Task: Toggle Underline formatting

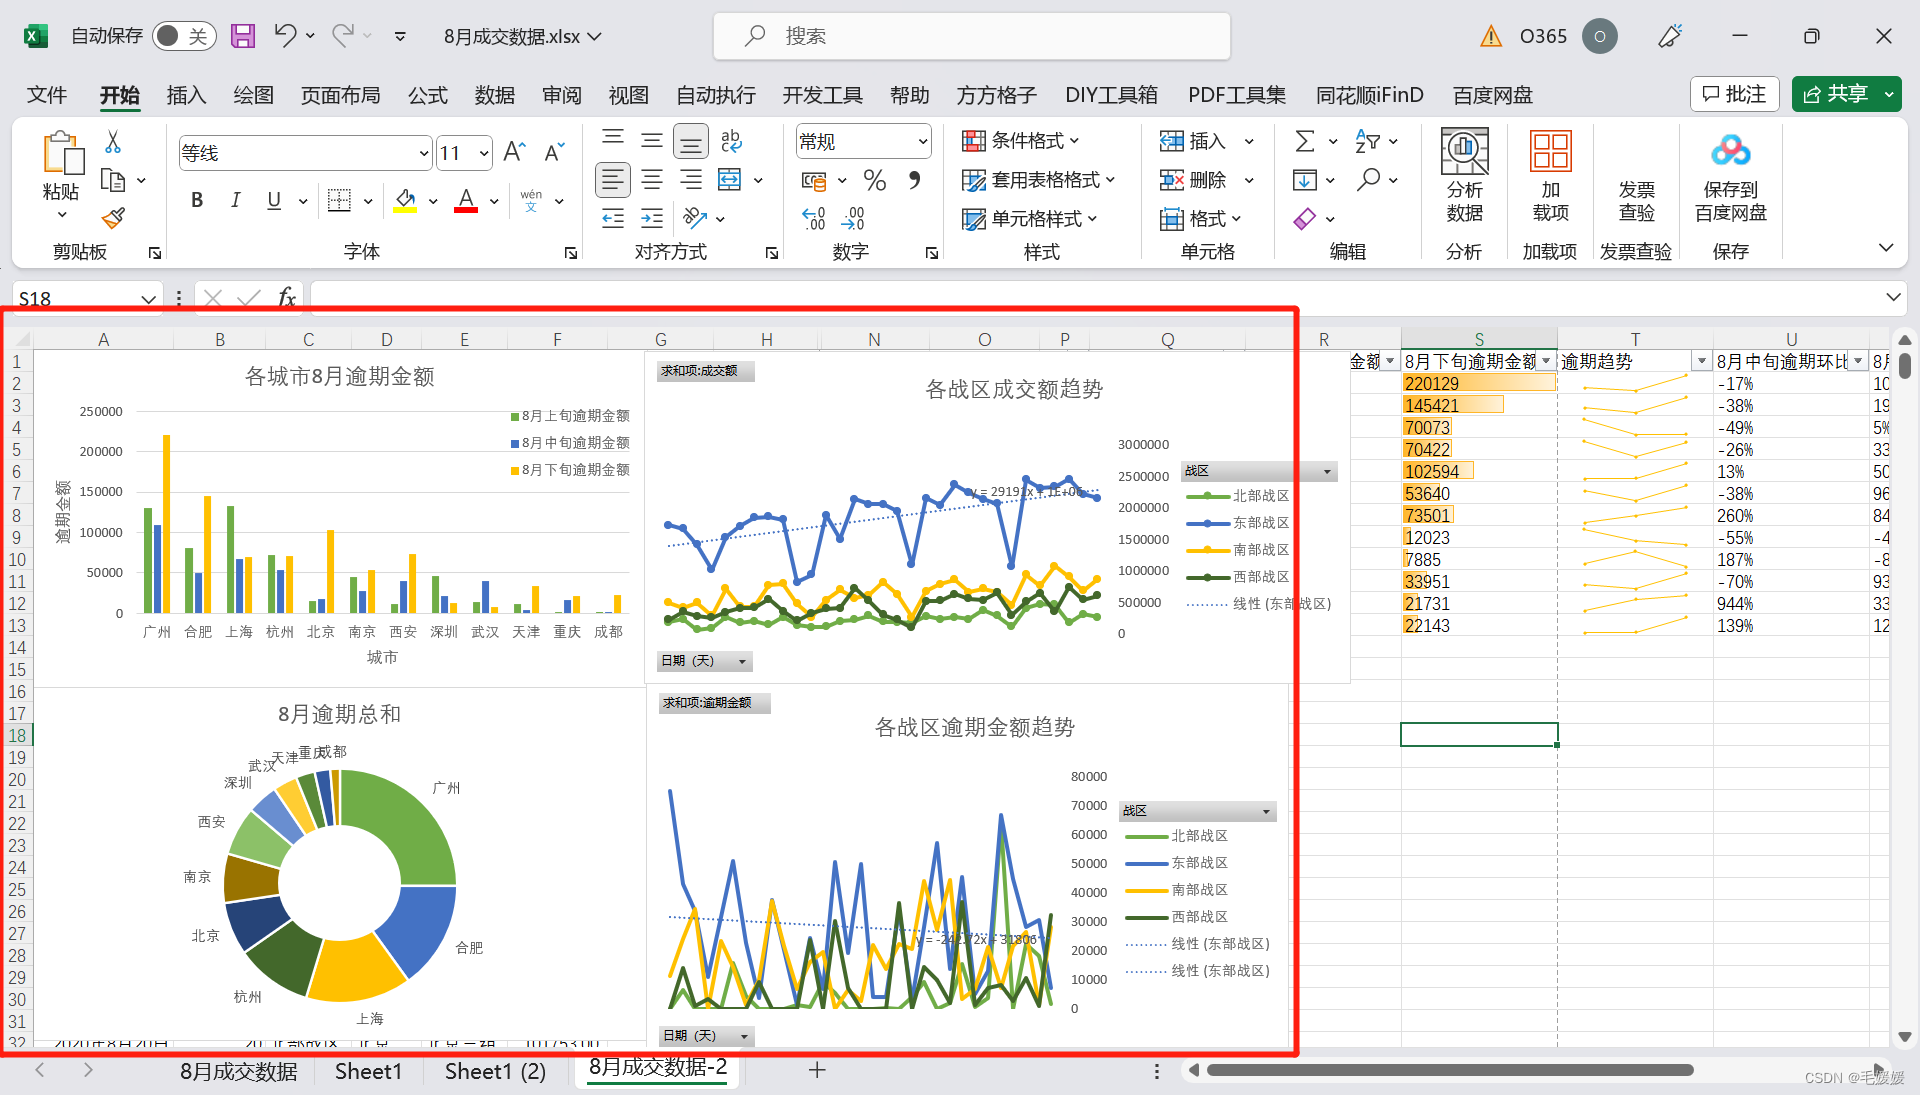Action: tap(274, 200)
